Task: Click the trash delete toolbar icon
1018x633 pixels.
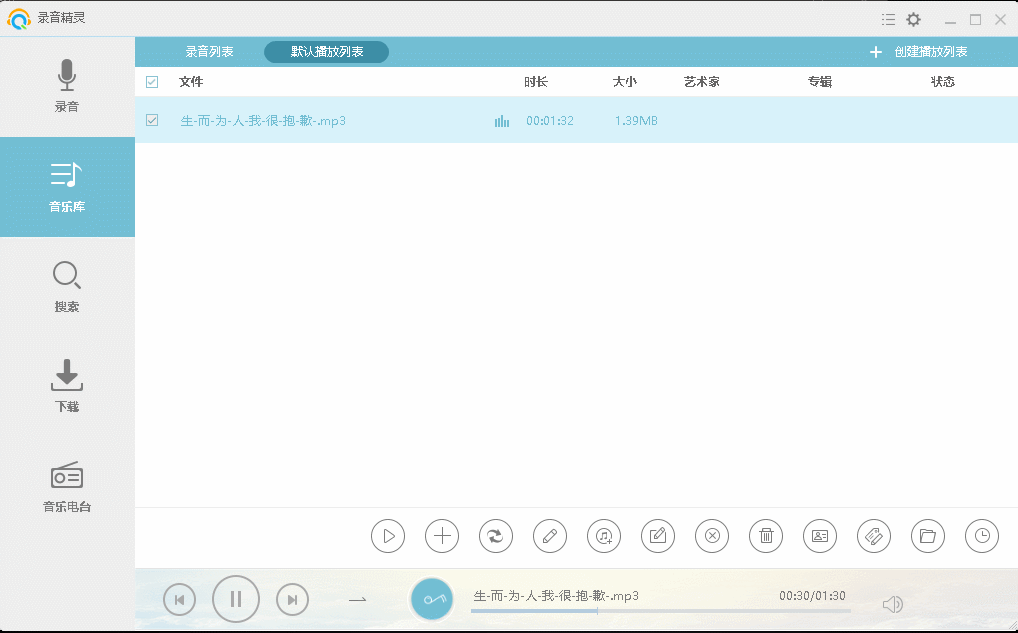Action: pyautogui.click(x=766, y=536)
